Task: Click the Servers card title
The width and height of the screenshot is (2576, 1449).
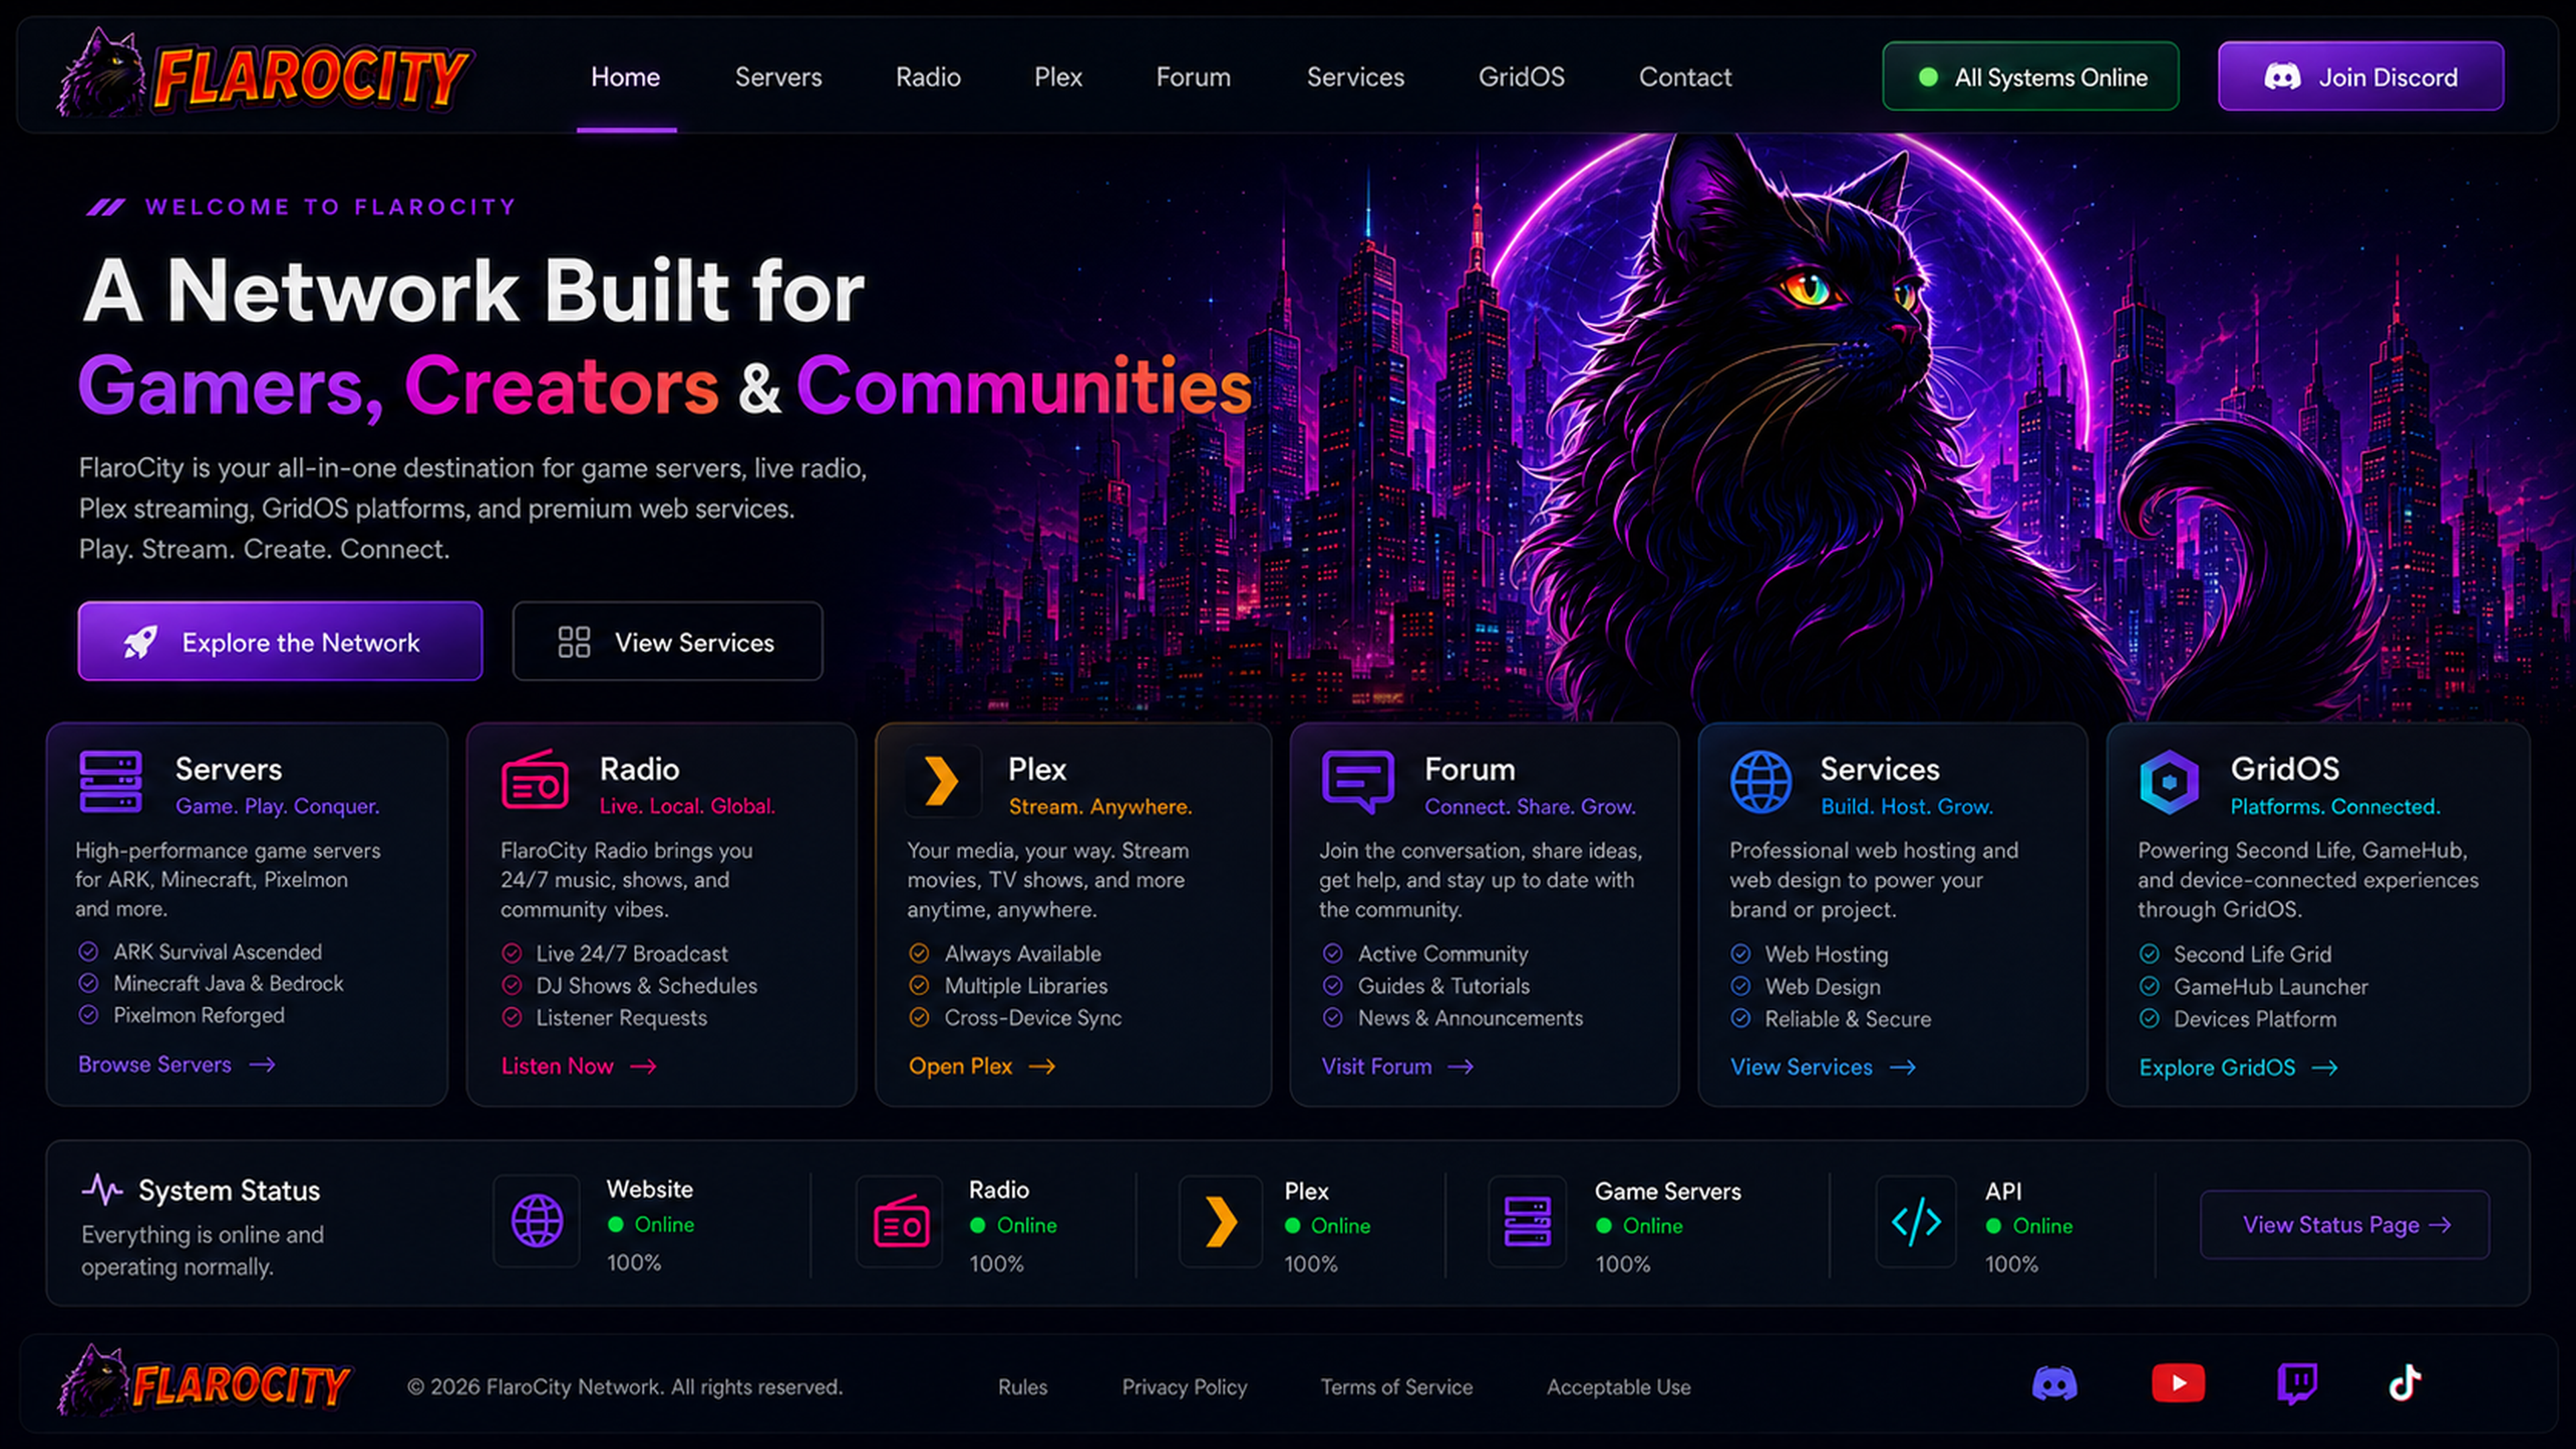Action: (x=228, y=769)
